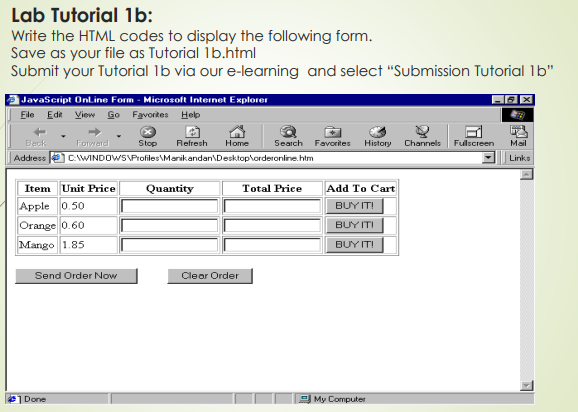Click the scrollbar down arrow
The height and width of the screenshot is (412, 578).
point(527,385)
